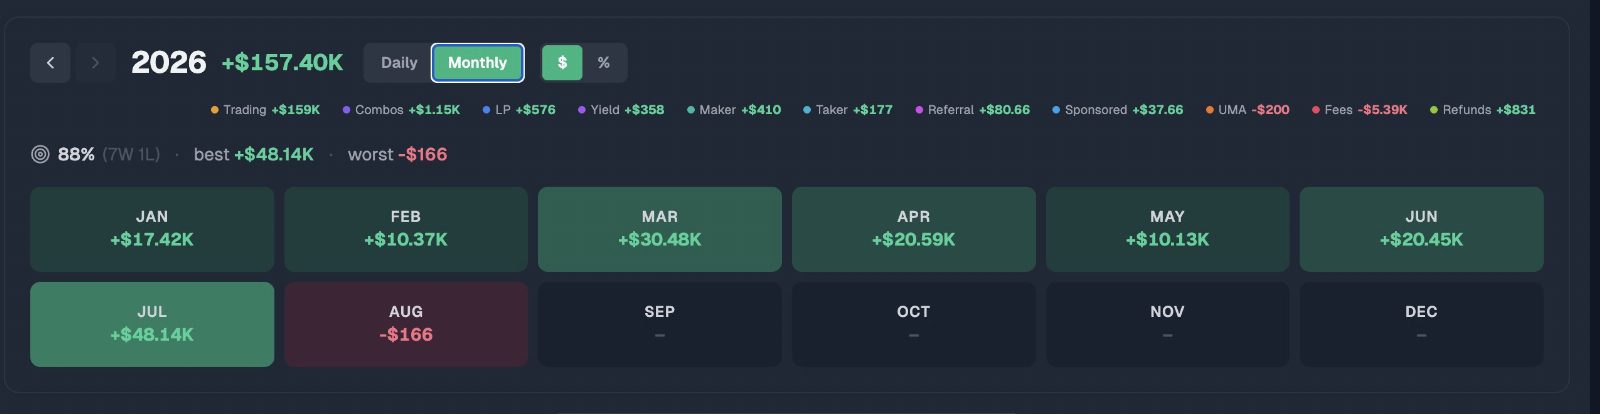The image size is (1600, 414).
Task: Go to previous year with left chevron
Action: [50, 62]
